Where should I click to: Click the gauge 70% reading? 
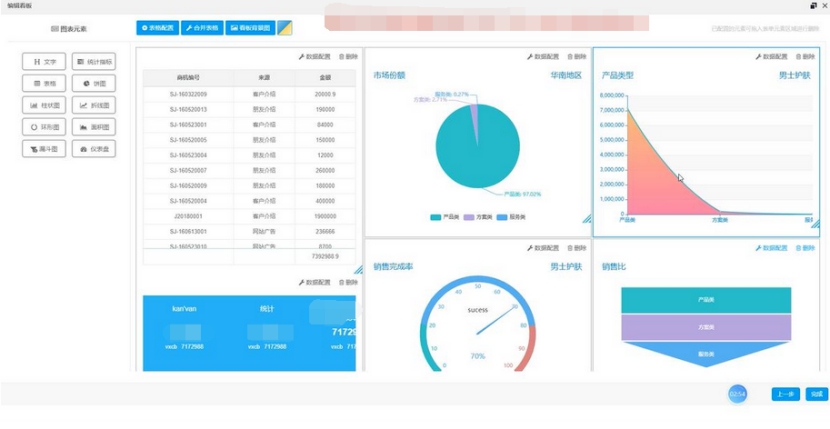click(477, 356)
